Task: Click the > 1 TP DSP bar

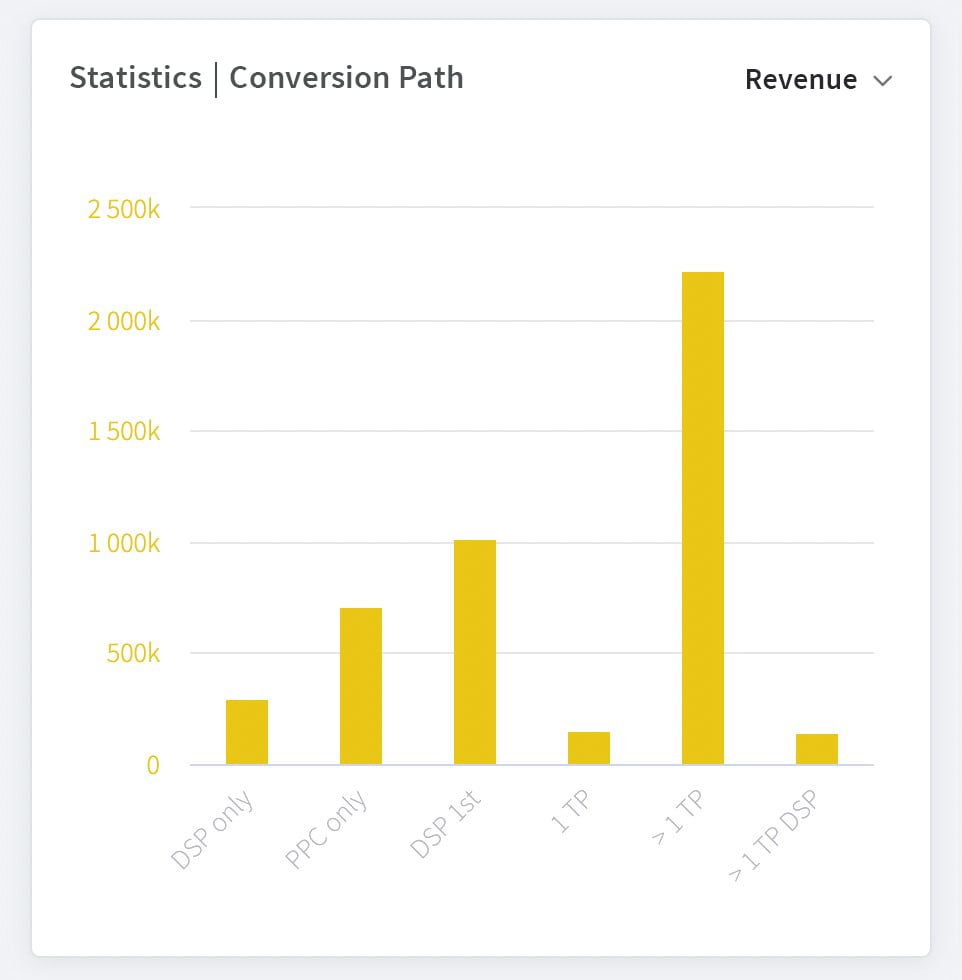Action: tap(817, 749)
